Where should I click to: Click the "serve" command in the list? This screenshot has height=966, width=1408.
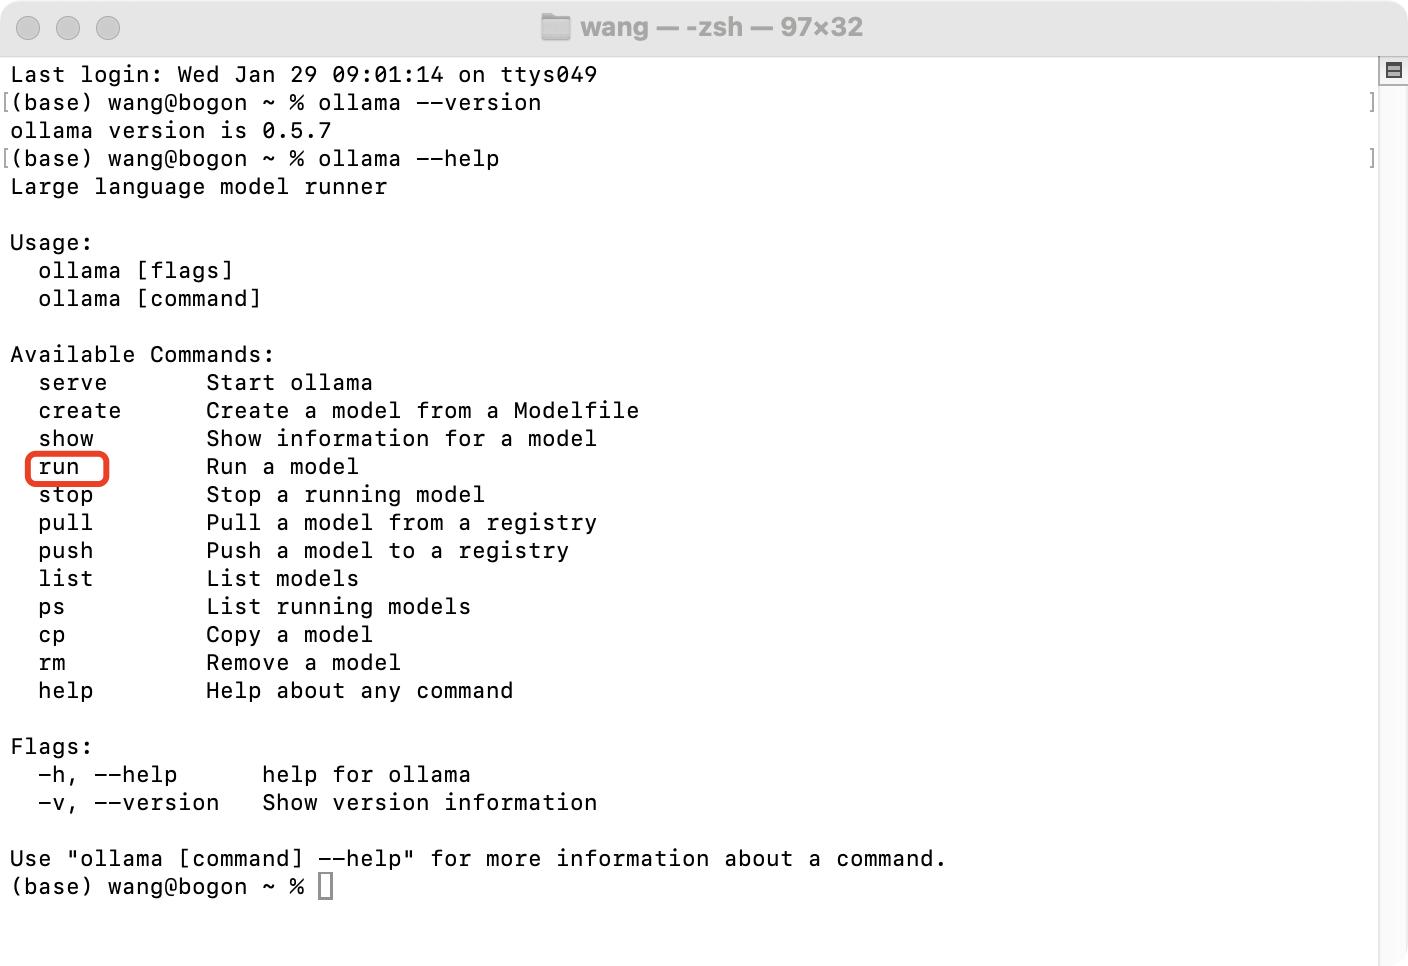click(72, 383)
